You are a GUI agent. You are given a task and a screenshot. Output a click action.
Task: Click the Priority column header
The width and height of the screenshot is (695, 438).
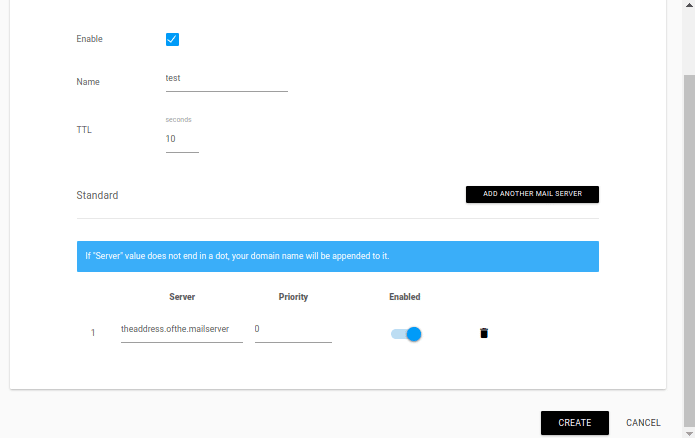[293, 297]
